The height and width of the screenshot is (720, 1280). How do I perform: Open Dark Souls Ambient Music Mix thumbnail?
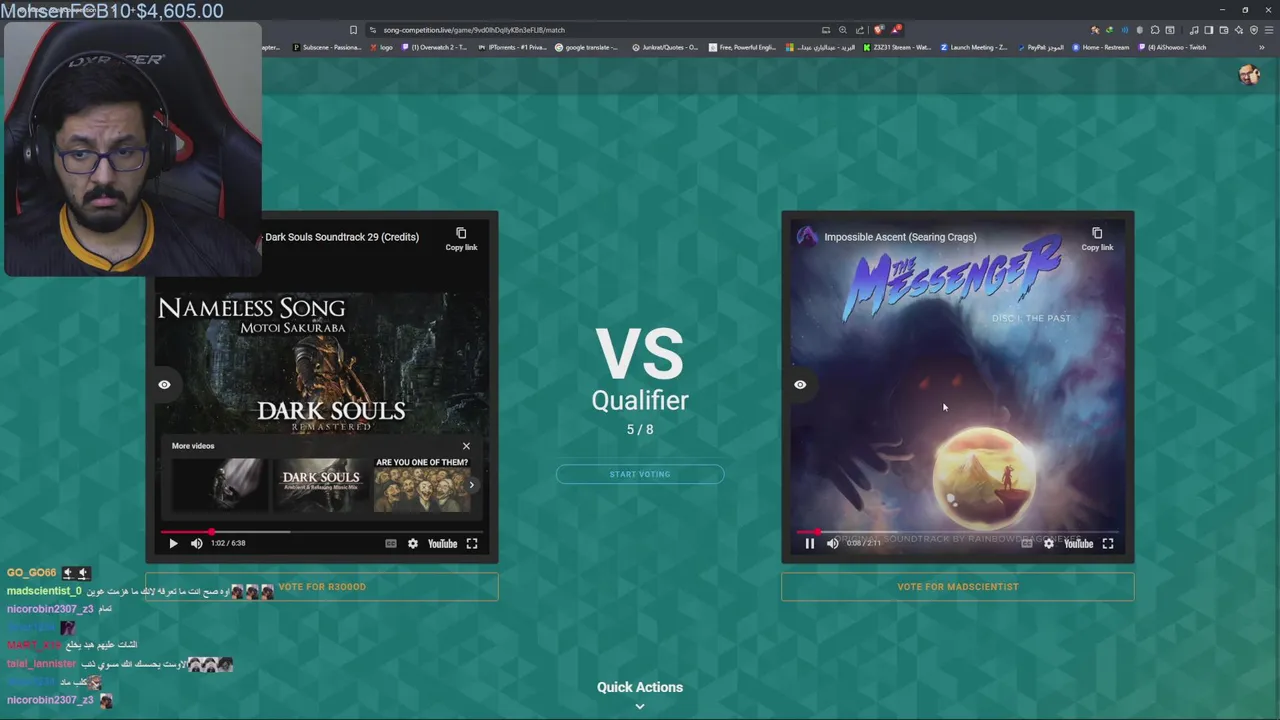[320, 485]
